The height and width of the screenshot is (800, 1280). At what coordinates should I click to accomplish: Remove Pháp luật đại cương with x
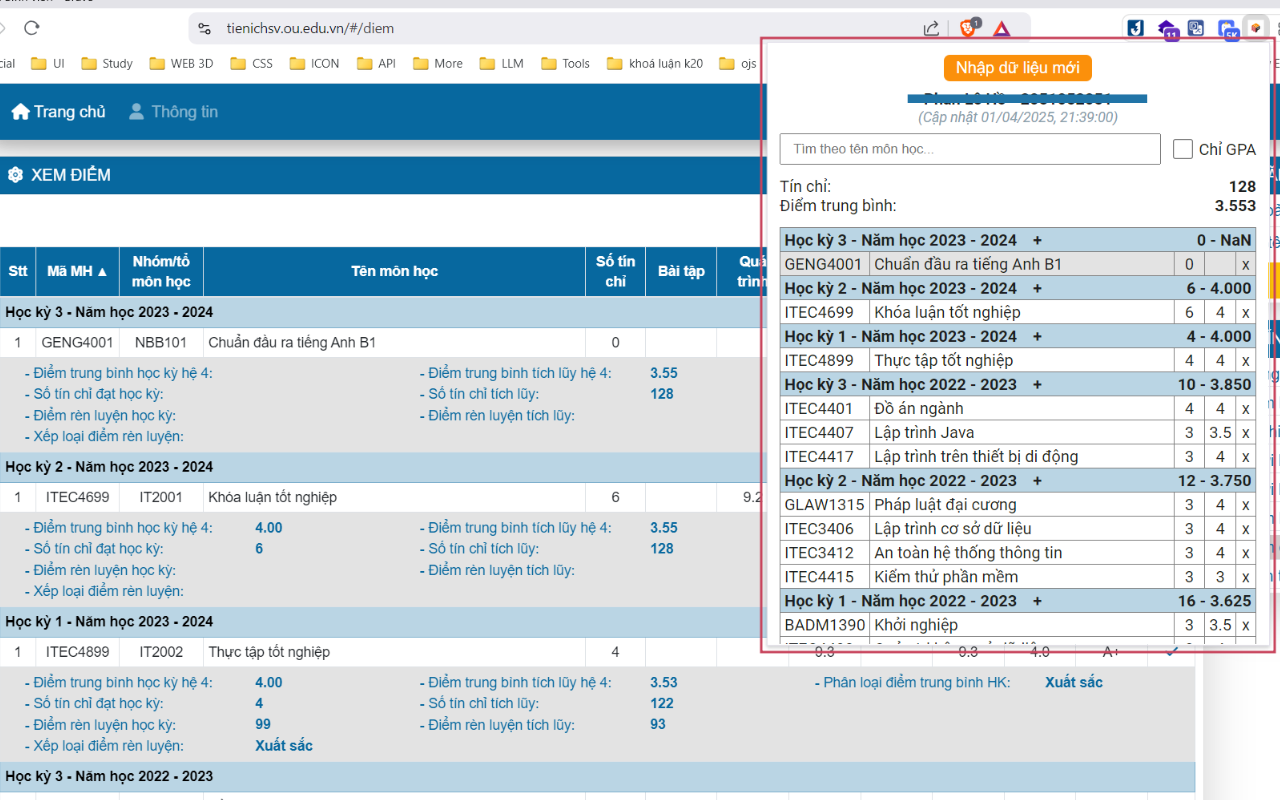pyautogui.click(x=1245, y=505)
